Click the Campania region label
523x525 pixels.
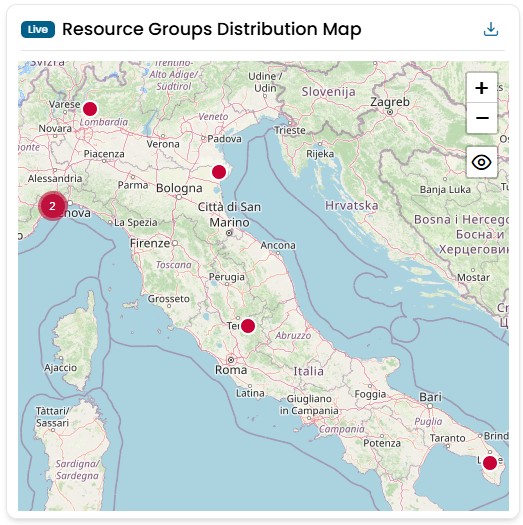(x=342, y=429)
